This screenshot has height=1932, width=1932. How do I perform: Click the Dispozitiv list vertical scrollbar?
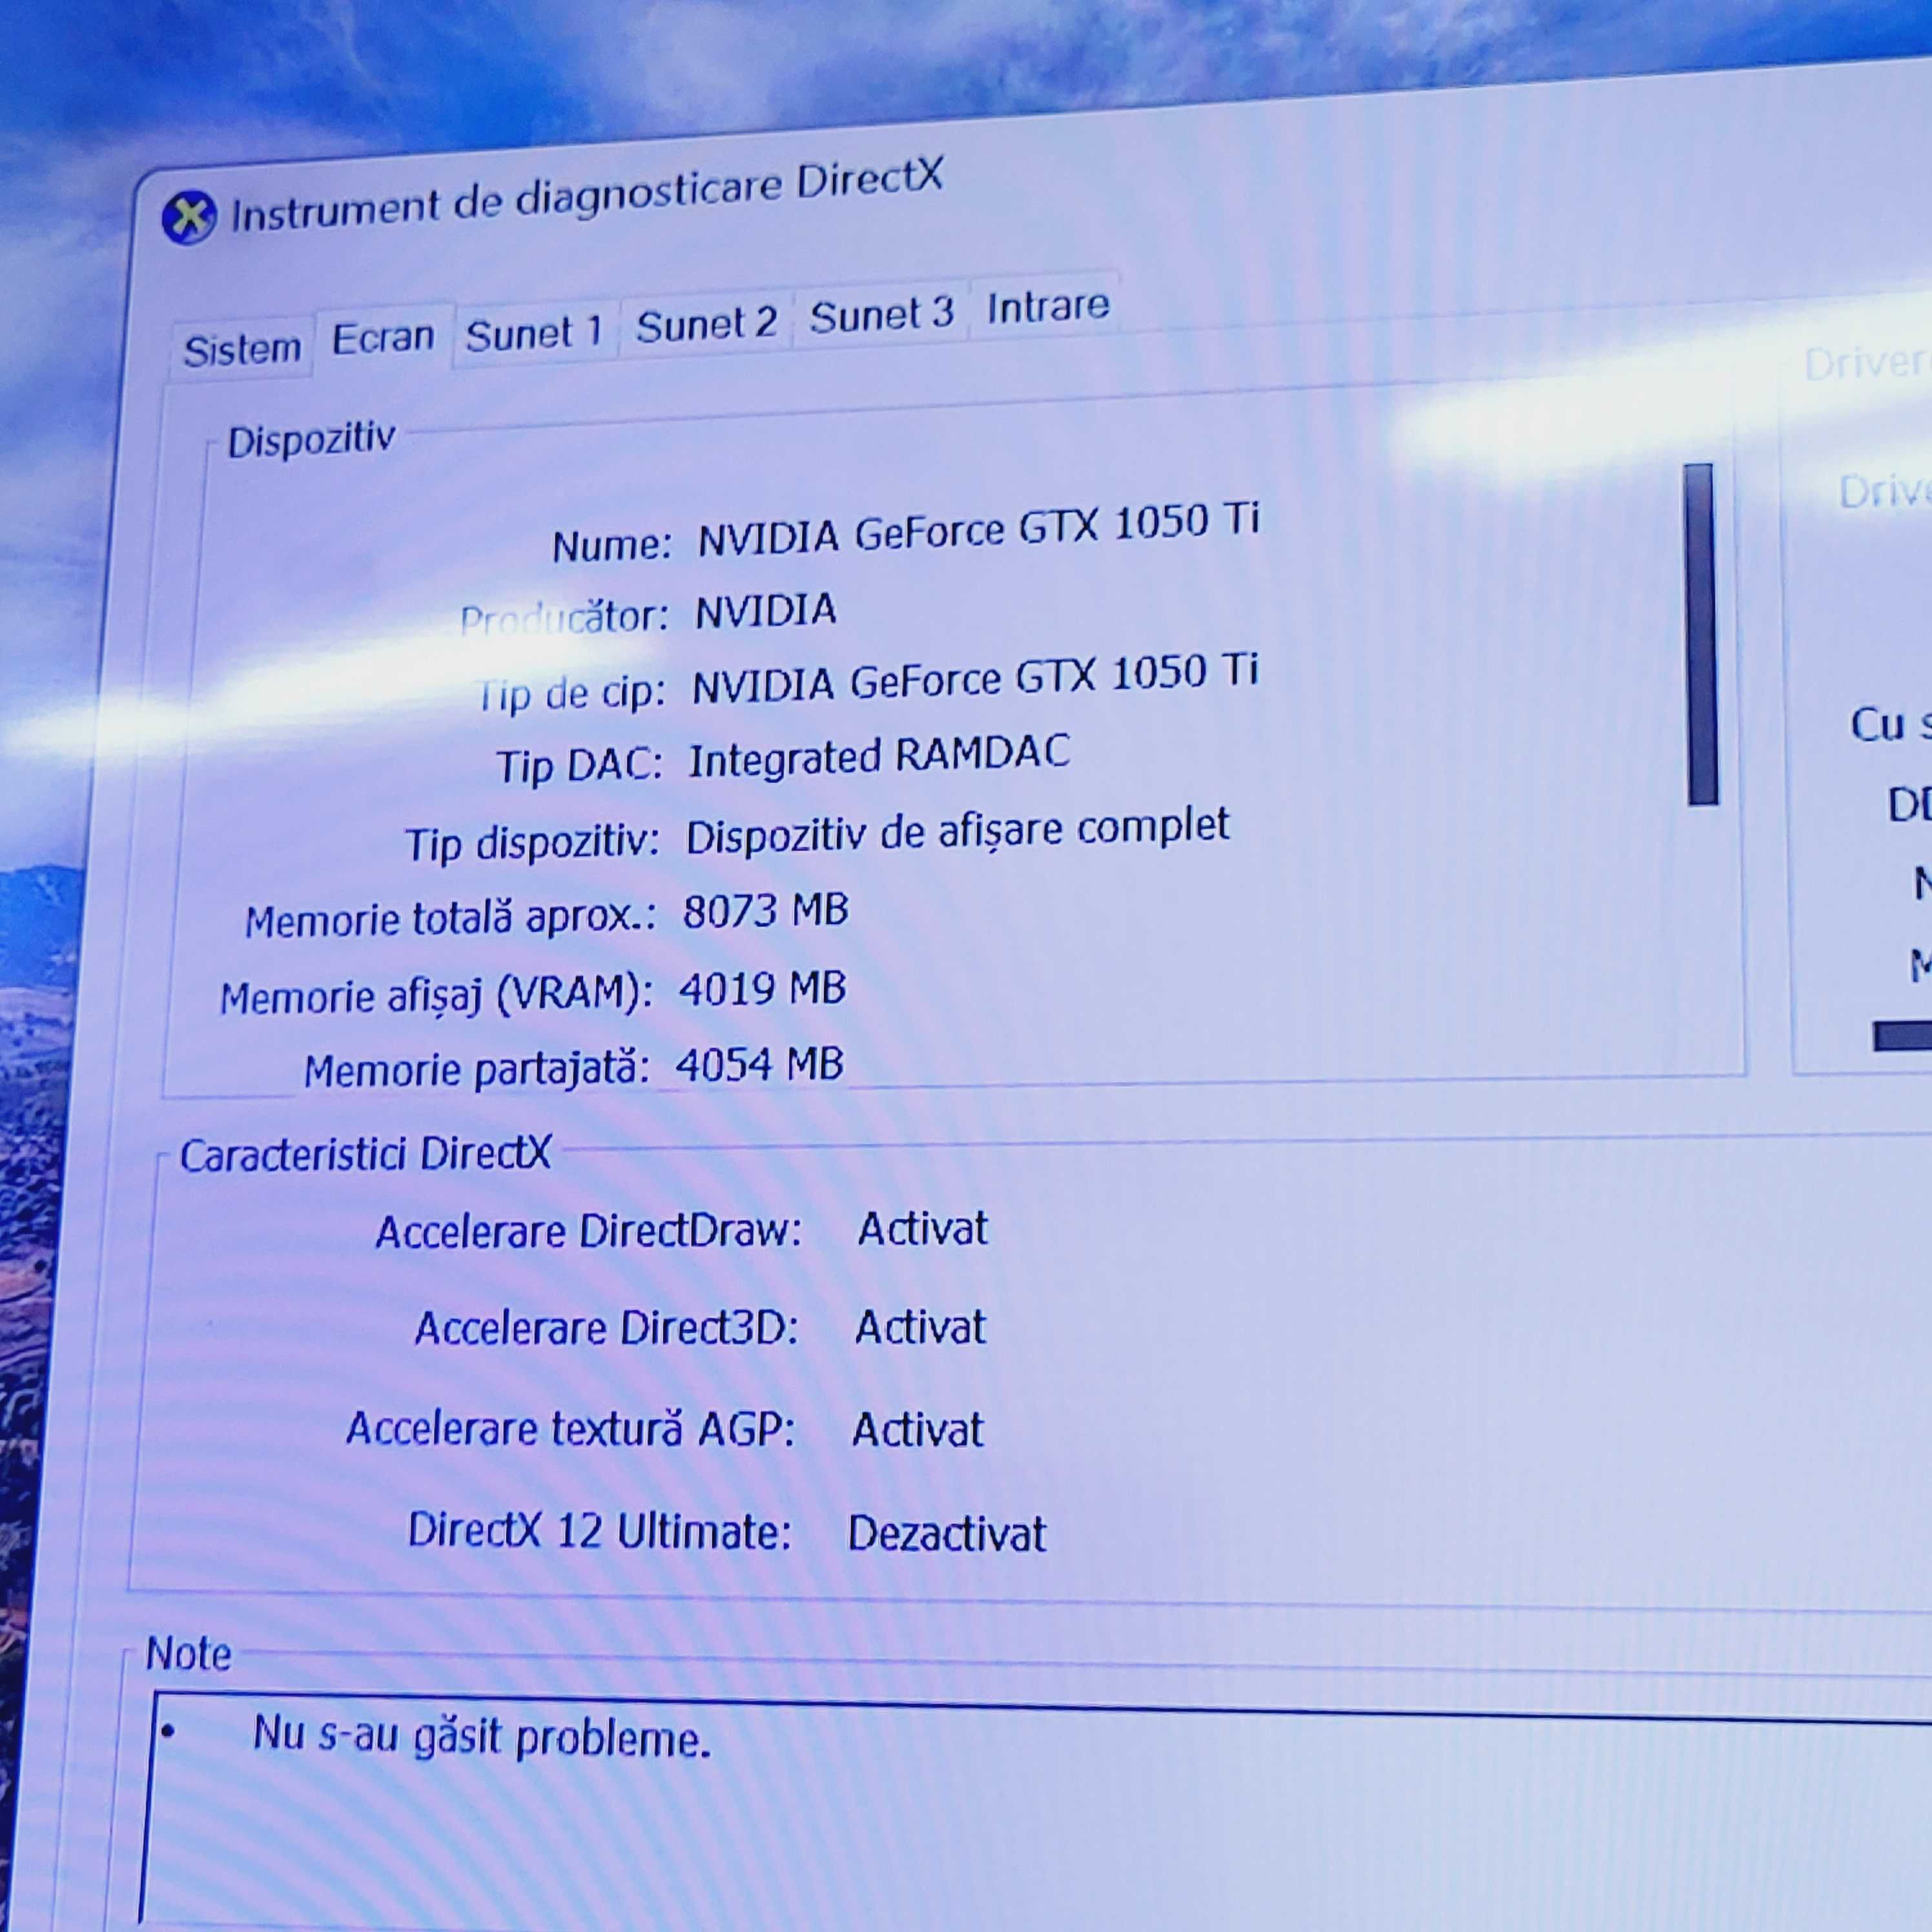point(1700,634)
